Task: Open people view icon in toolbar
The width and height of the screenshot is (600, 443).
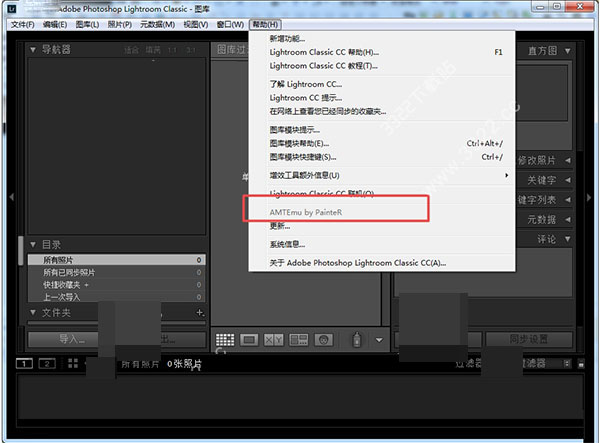Action: (x=323, y=339)
